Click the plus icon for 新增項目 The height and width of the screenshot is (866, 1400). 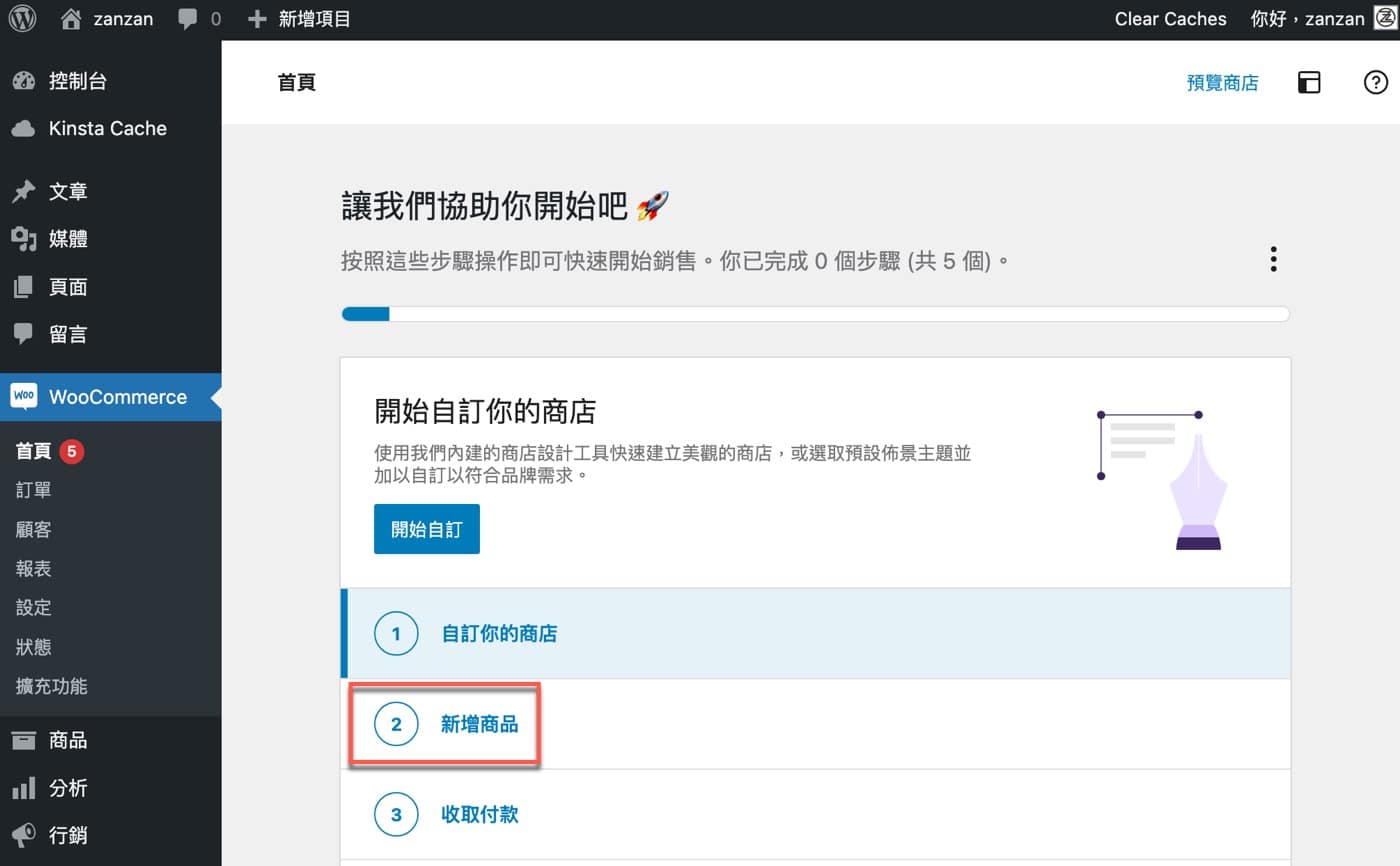257,19
